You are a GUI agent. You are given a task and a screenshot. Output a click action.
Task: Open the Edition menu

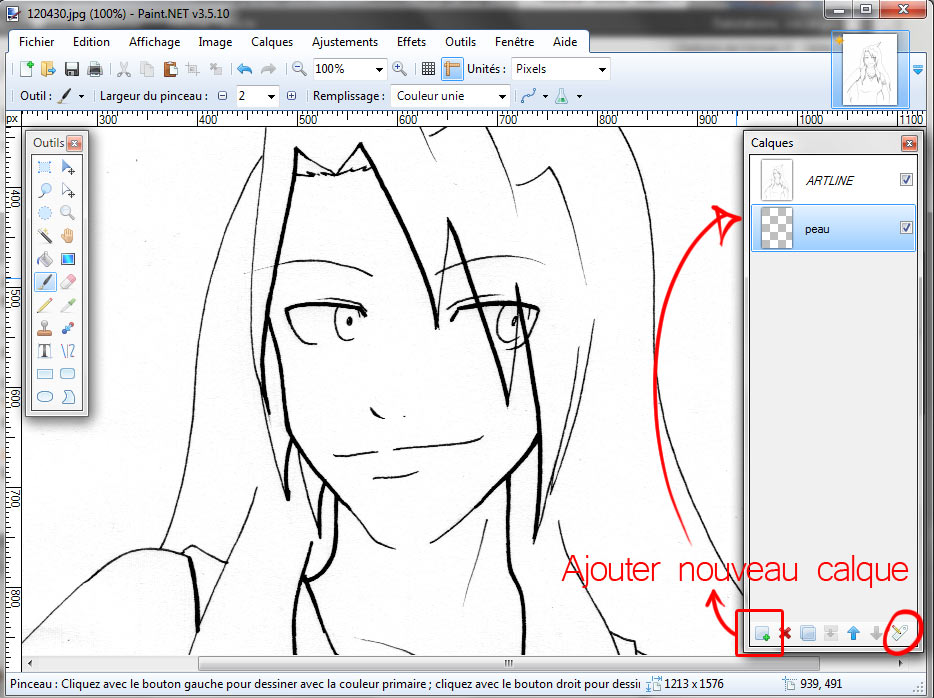pos(91,42)
